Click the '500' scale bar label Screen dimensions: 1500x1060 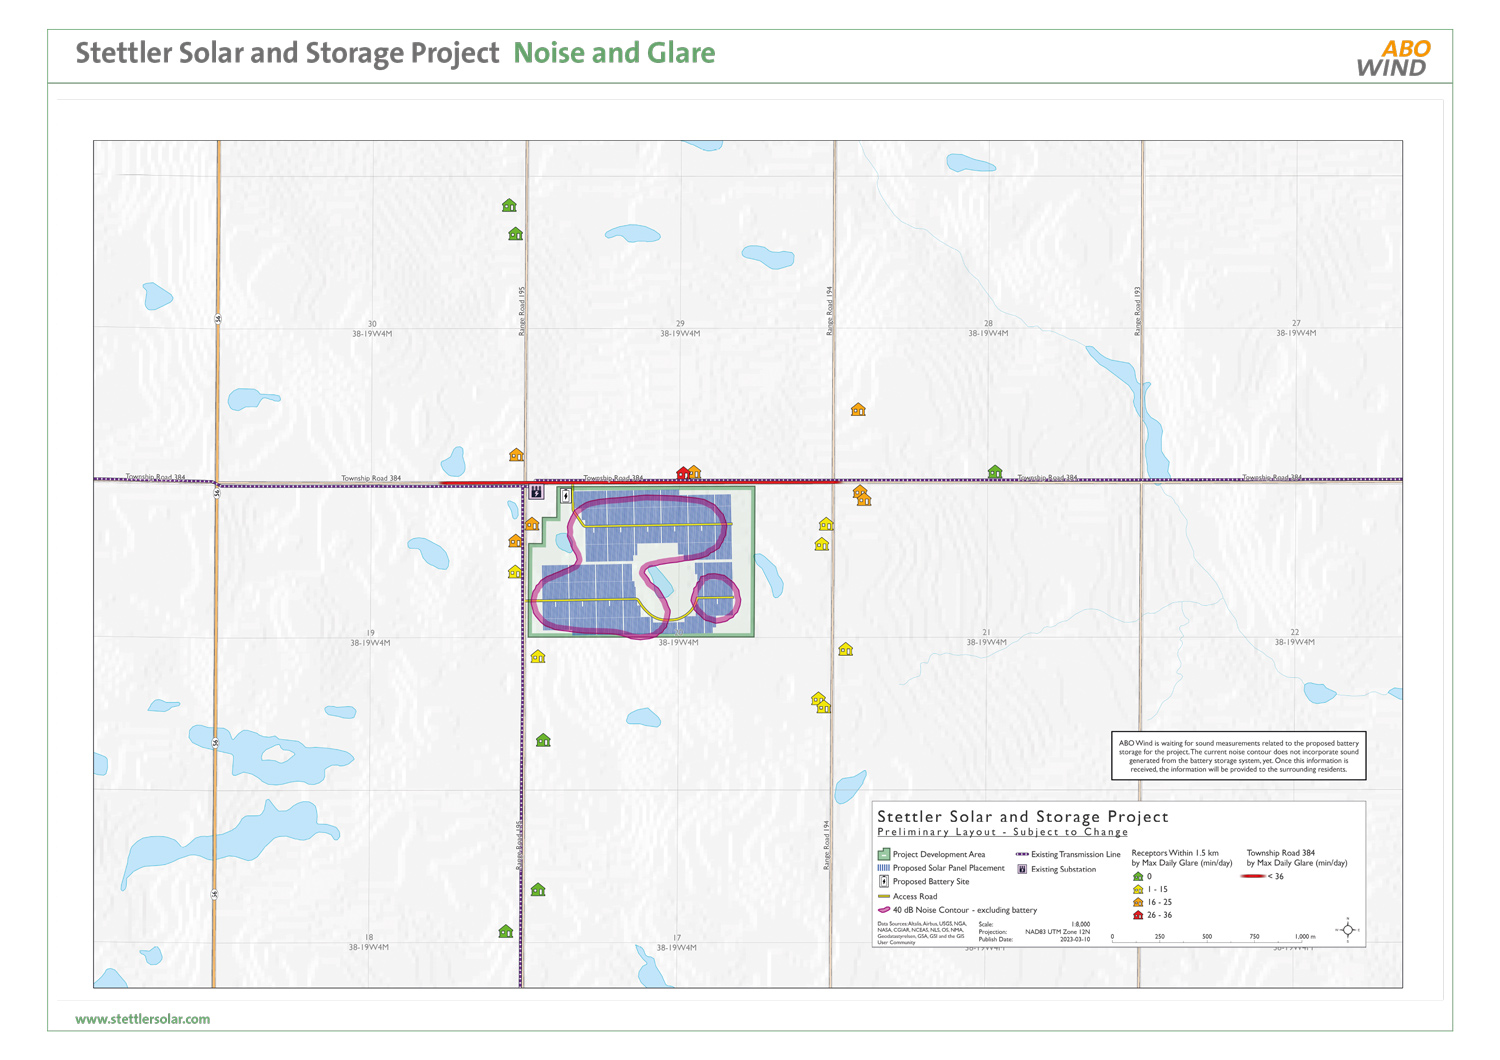tap(1207, 937)
